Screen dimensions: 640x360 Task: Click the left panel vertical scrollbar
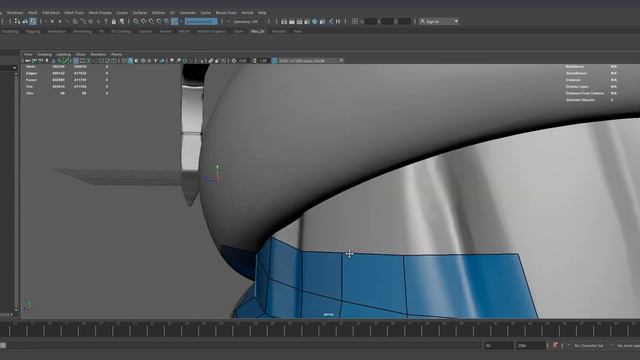click(16, 191)
